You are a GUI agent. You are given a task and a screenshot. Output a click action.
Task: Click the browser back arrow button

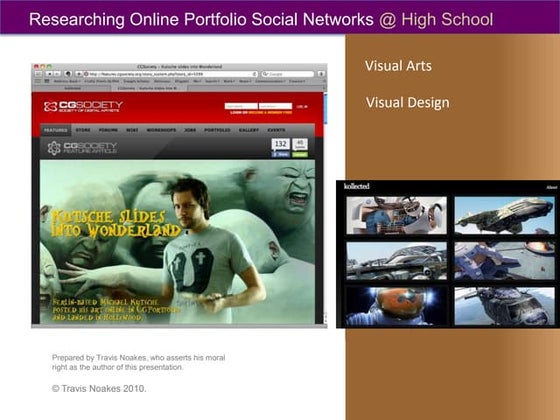coord(50,74)
